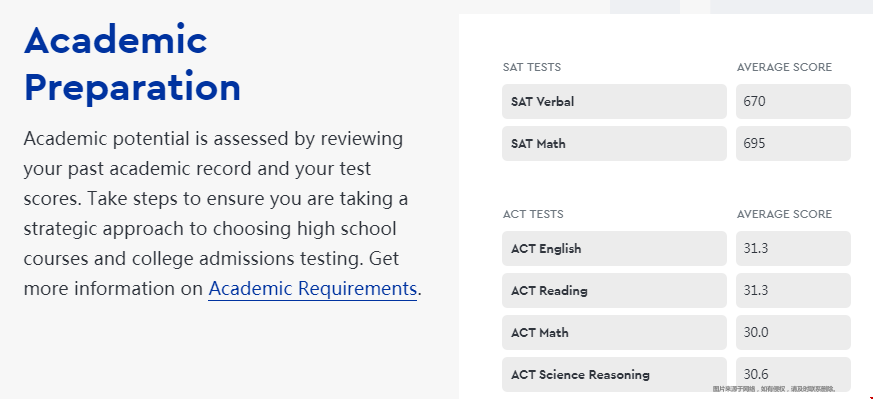Image resolution: width=873 pixels, height=399 pixels.
Task: Select the SAT Math row label
Action: 614,144
